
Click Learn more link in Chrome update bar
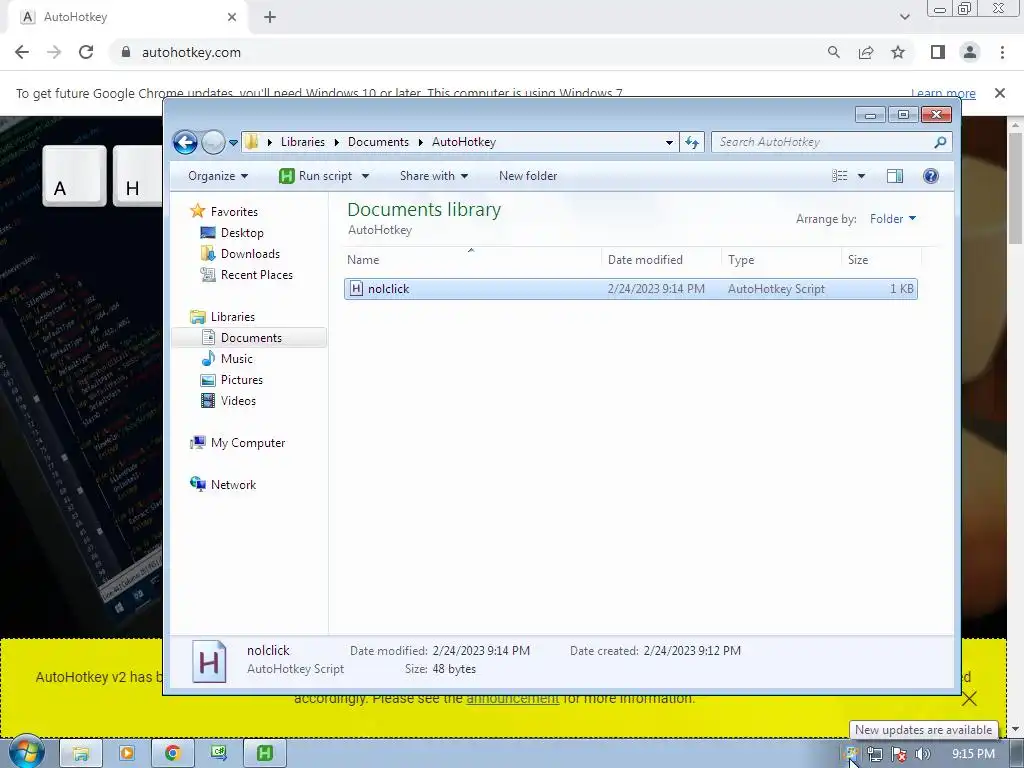click(943, 93)
